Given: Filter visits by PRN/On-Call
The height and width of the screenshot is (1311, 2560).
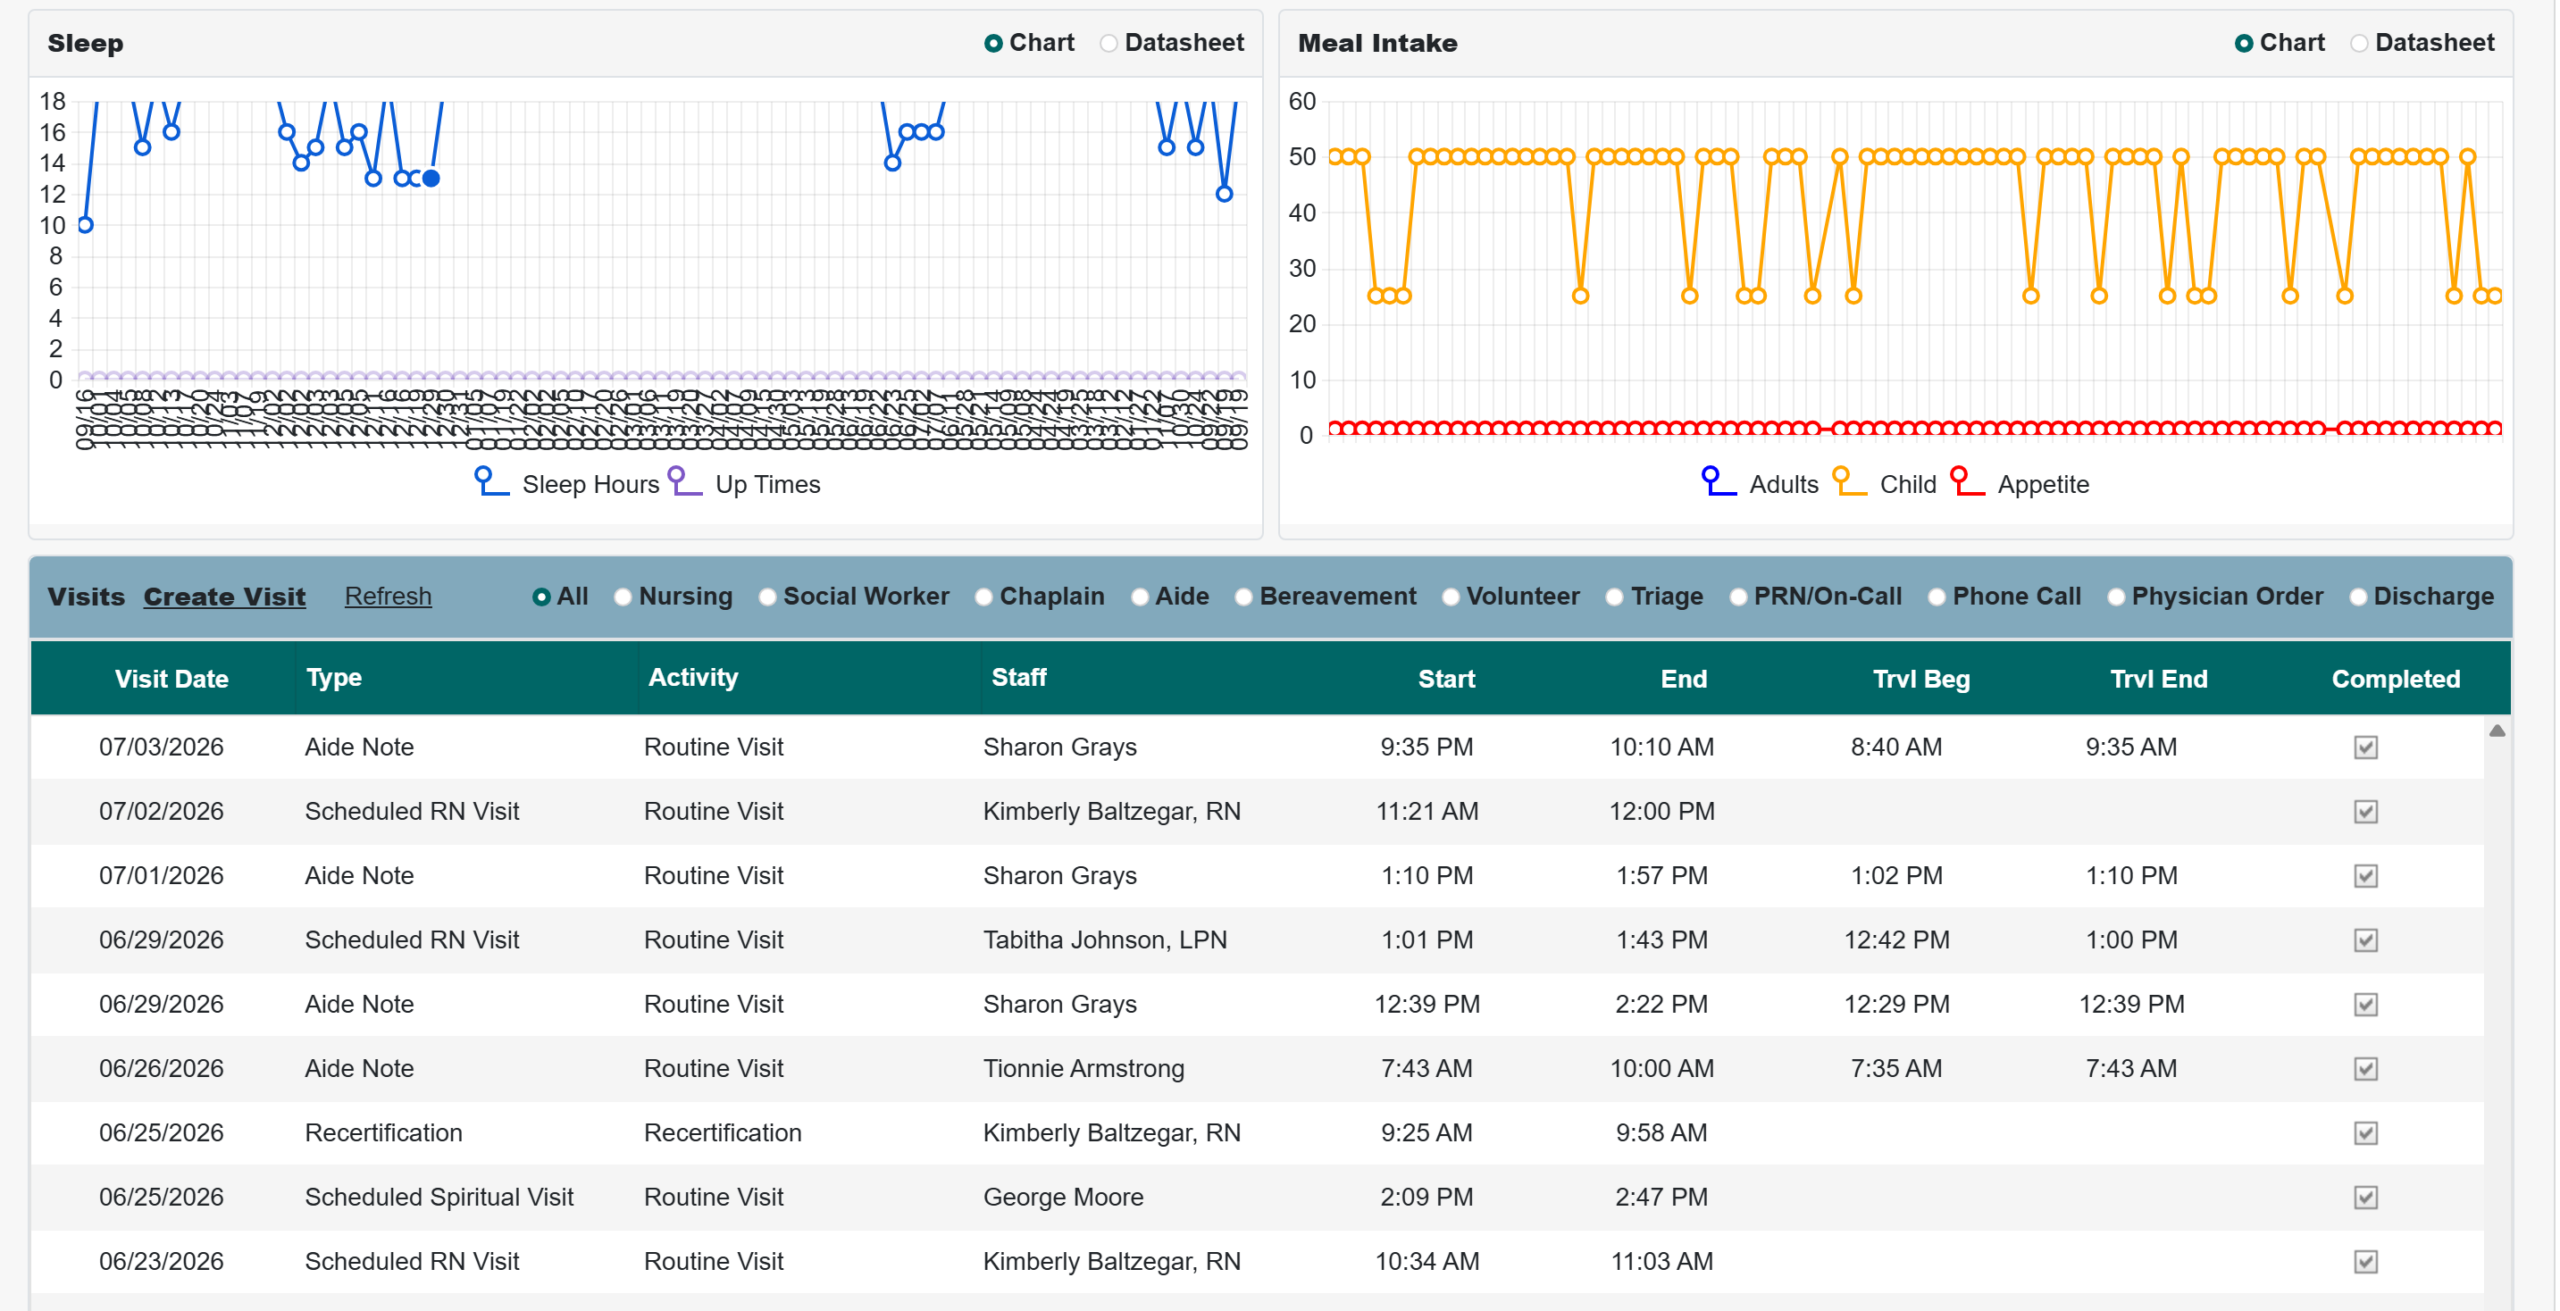Looking at the screenshot, I should (x=1739, y=597).
